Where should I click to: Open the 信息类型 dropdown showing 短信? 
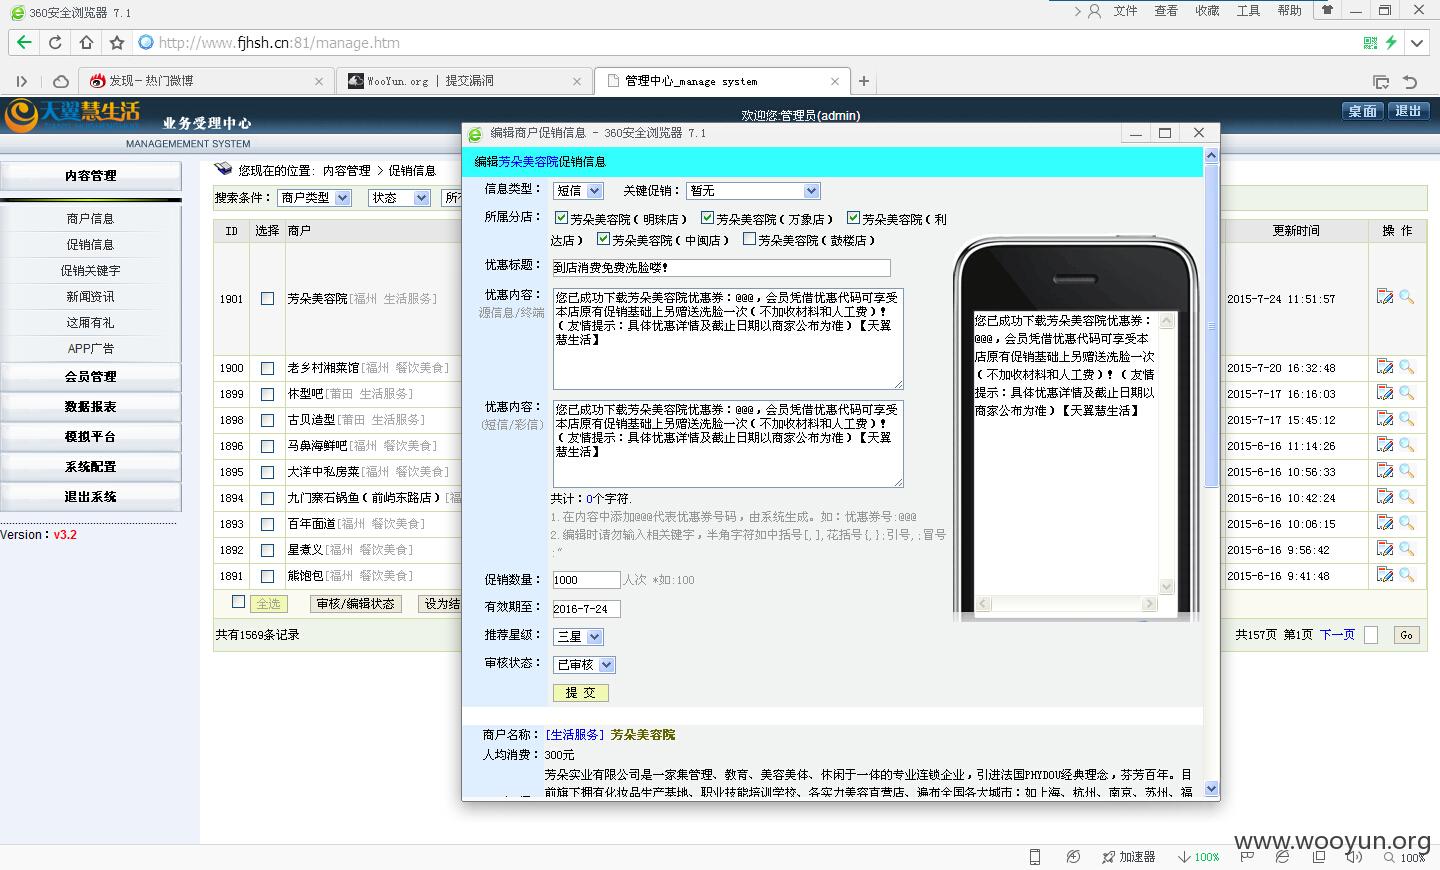click(x=578, y=190)
